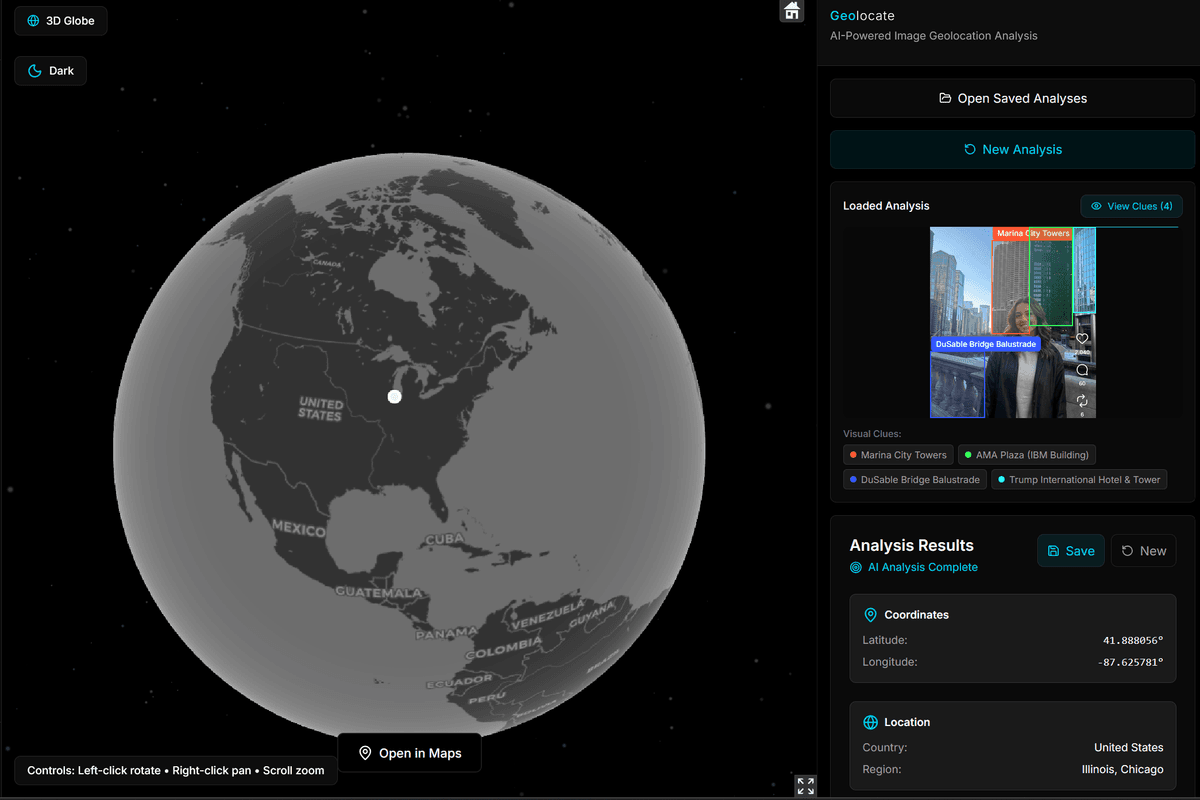Click the home icon above the globe

[x=792, y=11]
